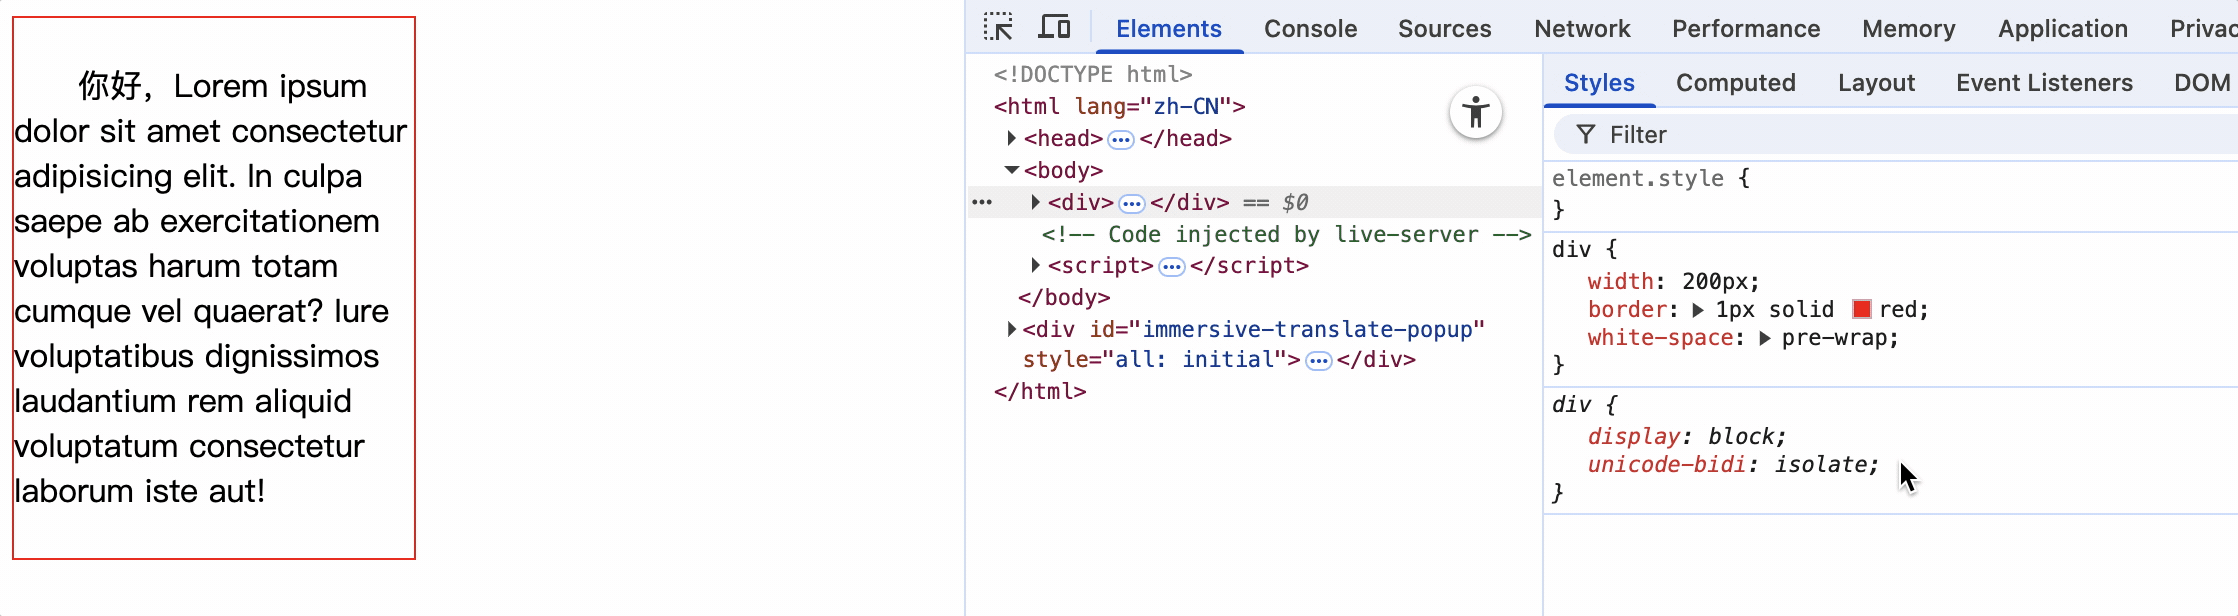2238x616 pixels.
Task: Click the accessibility figure floating button
Action: pos(1476,112)
